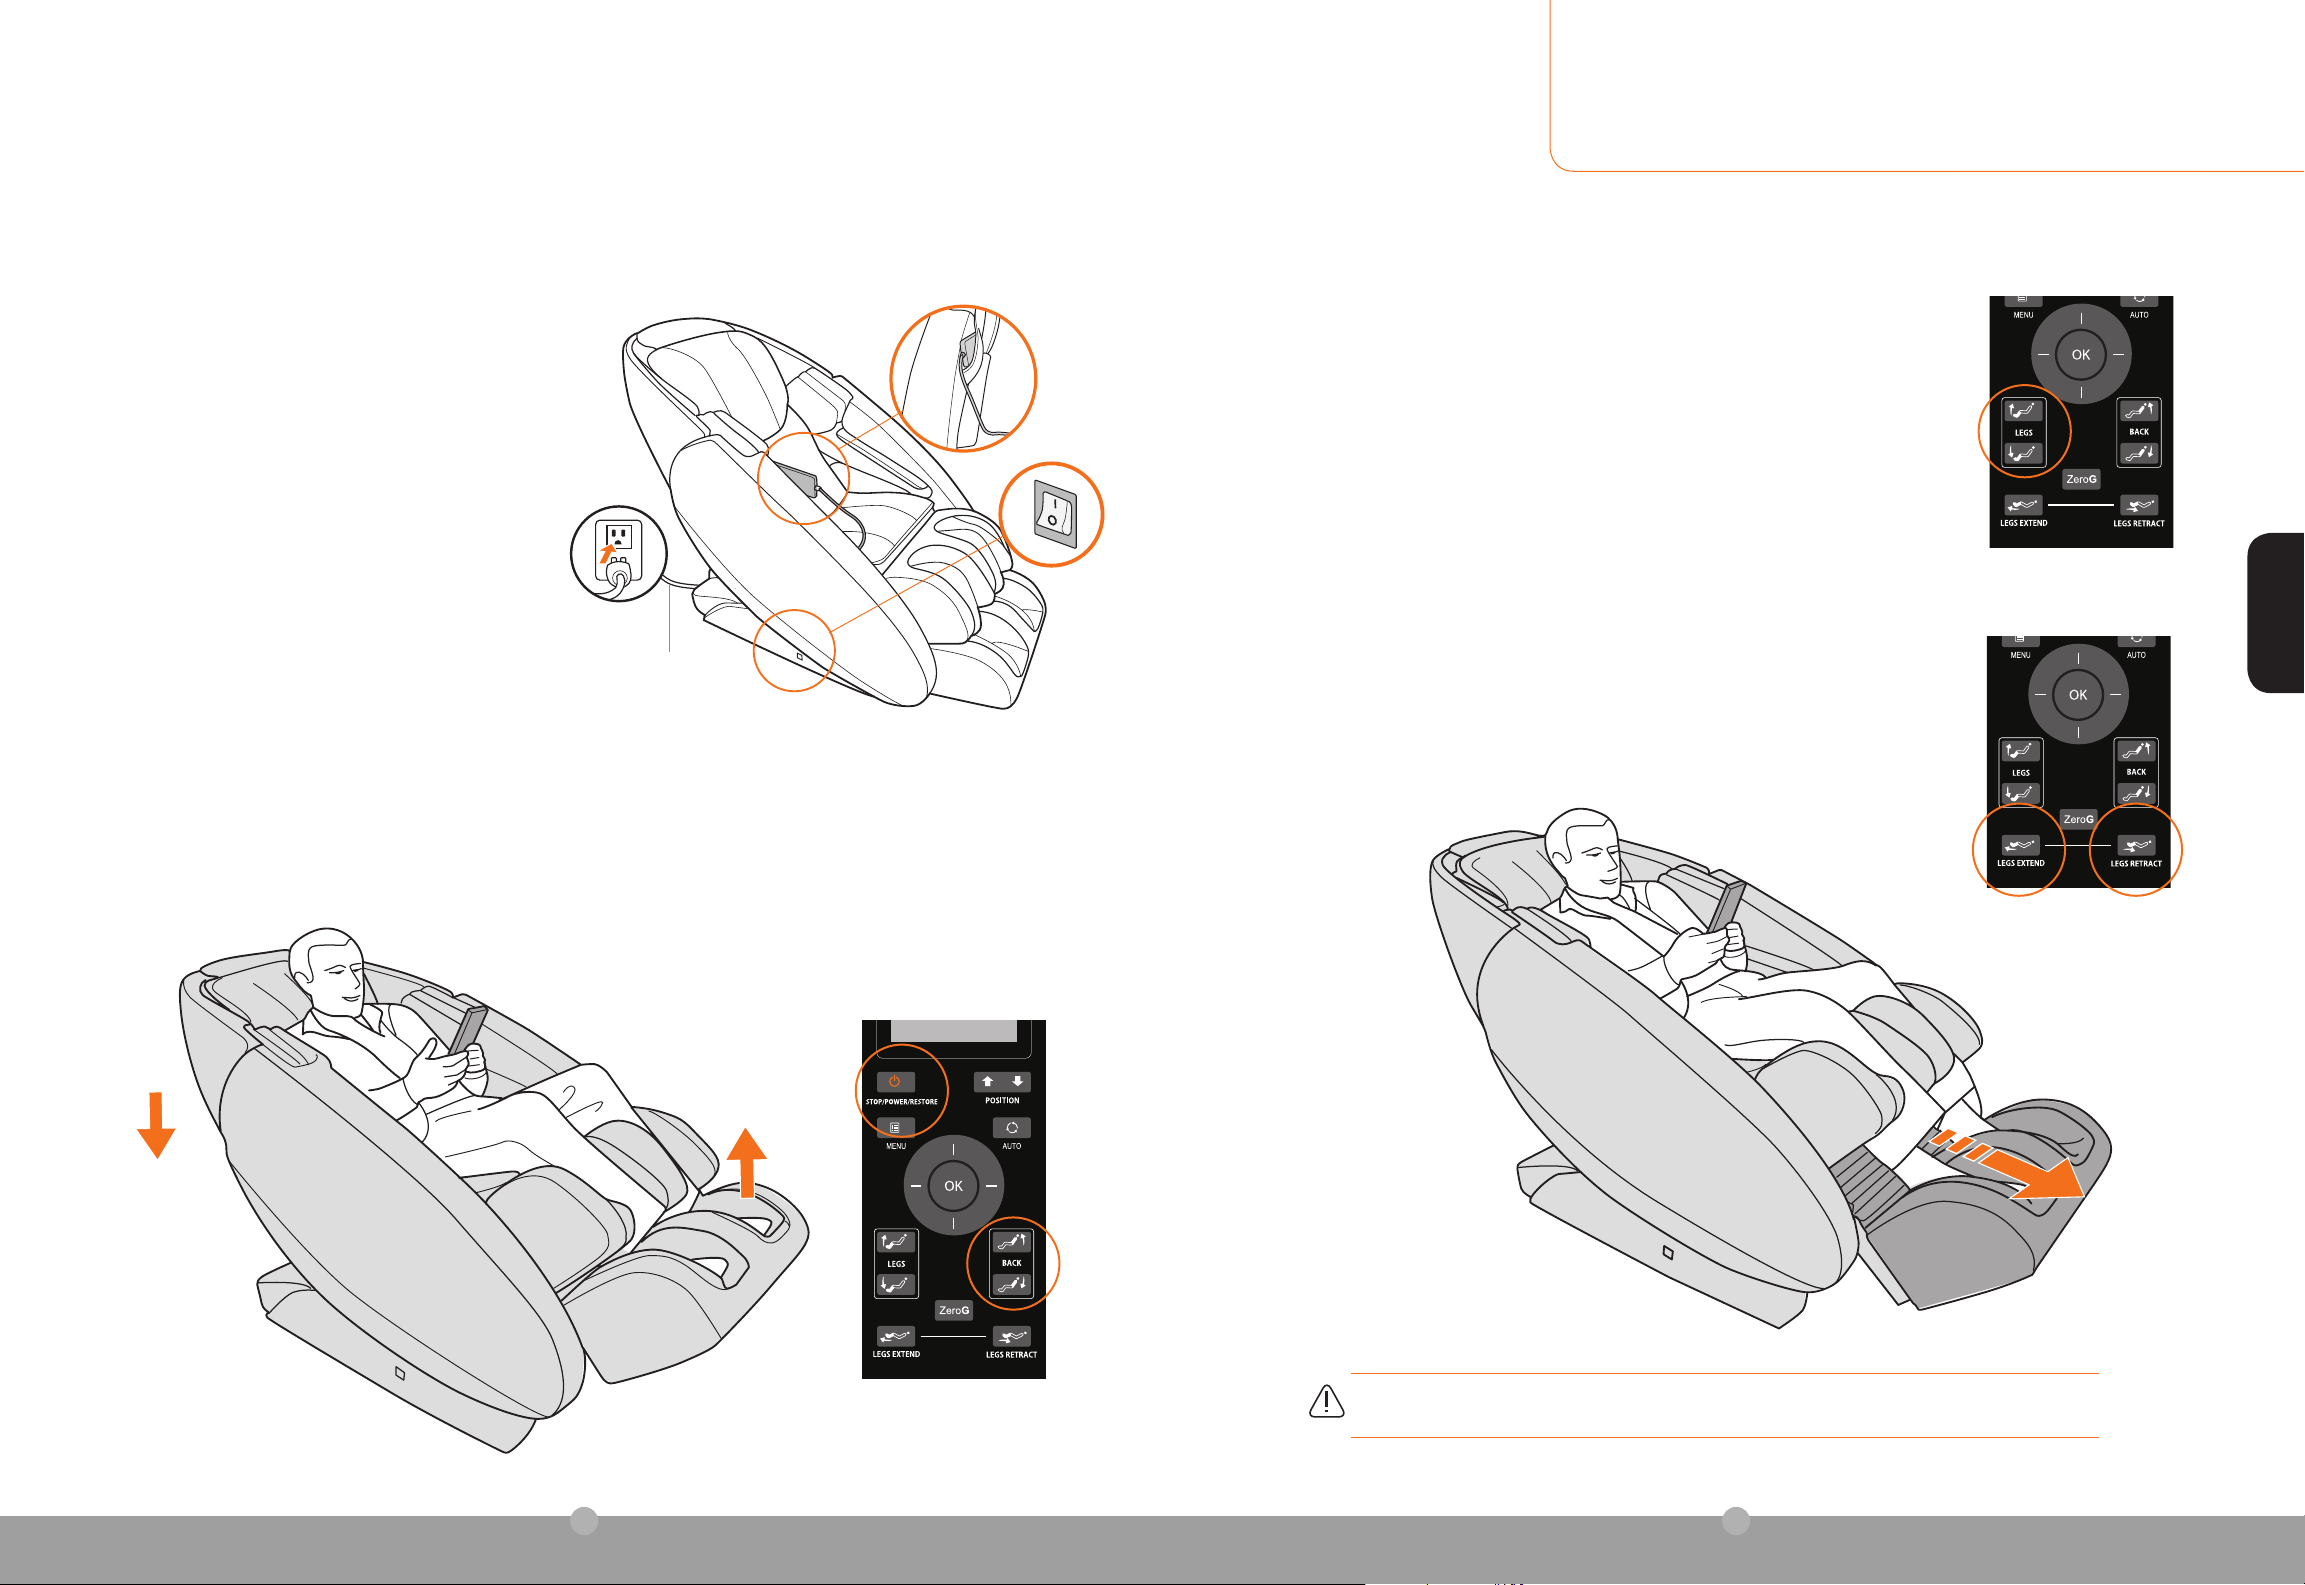The height and width of the screenshot is (1585, 2305).
Task: Click the orange STOP/POWER/RESTORE power button
Action: tap(895, 1082)
